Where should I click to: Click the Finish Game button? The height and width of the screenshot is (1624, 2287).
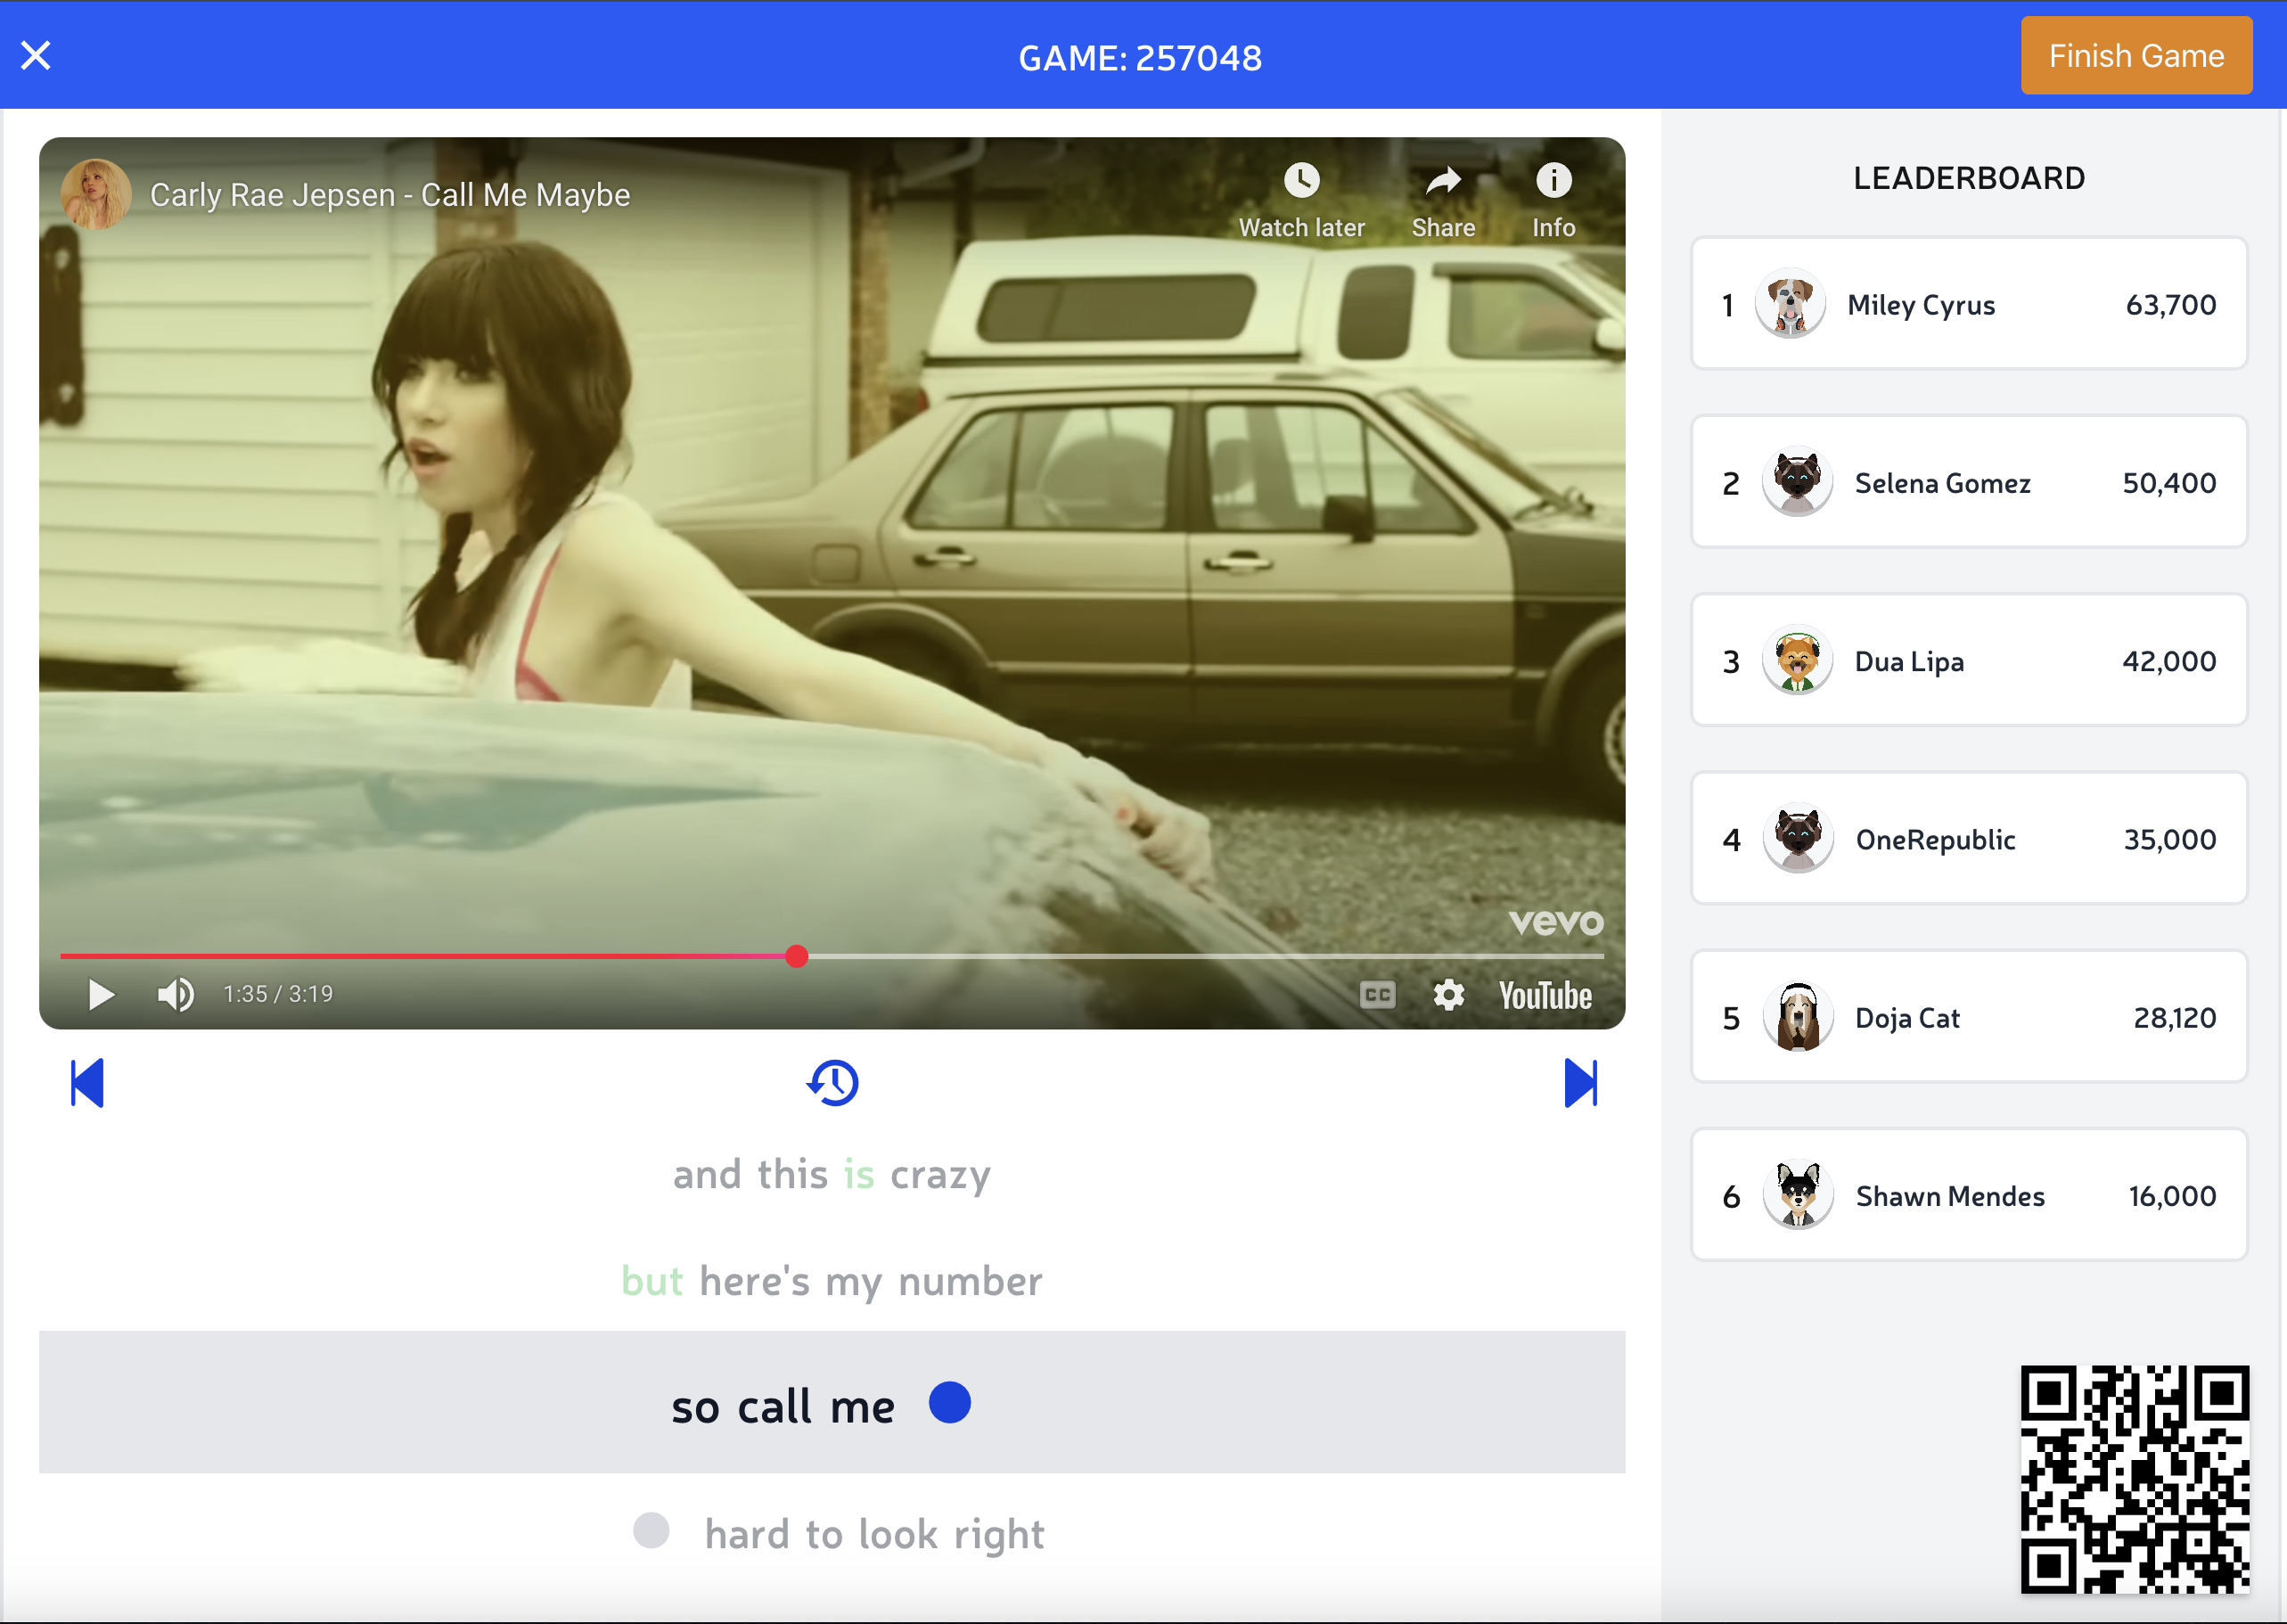coord(2136,55)
